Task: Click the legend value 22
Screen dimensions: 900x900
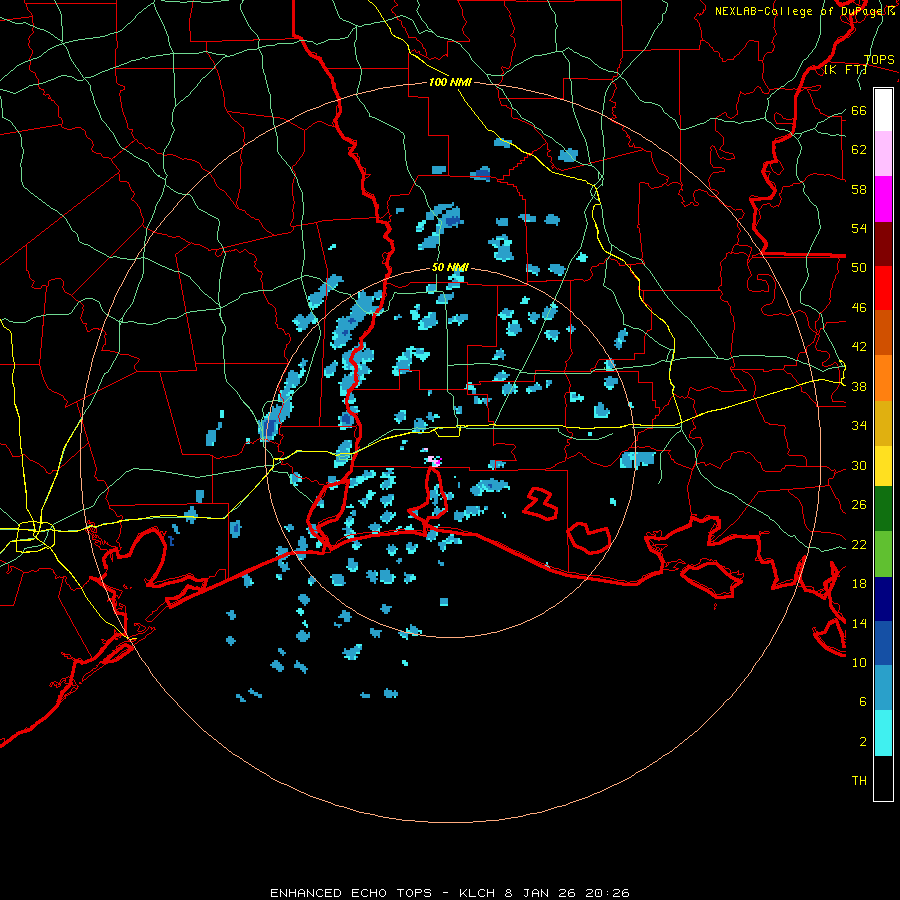Action: tap(859, 545)
